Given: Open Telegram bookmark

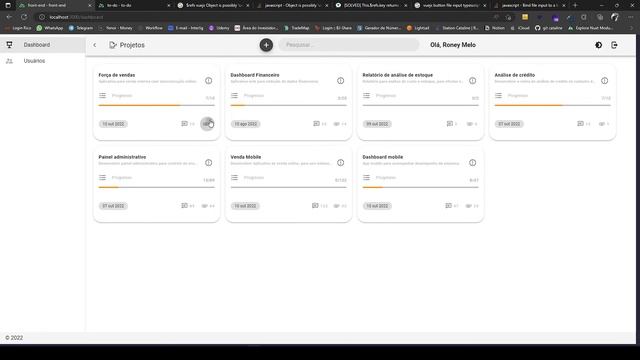Looking at the screenshot, I should coord(81,28).
